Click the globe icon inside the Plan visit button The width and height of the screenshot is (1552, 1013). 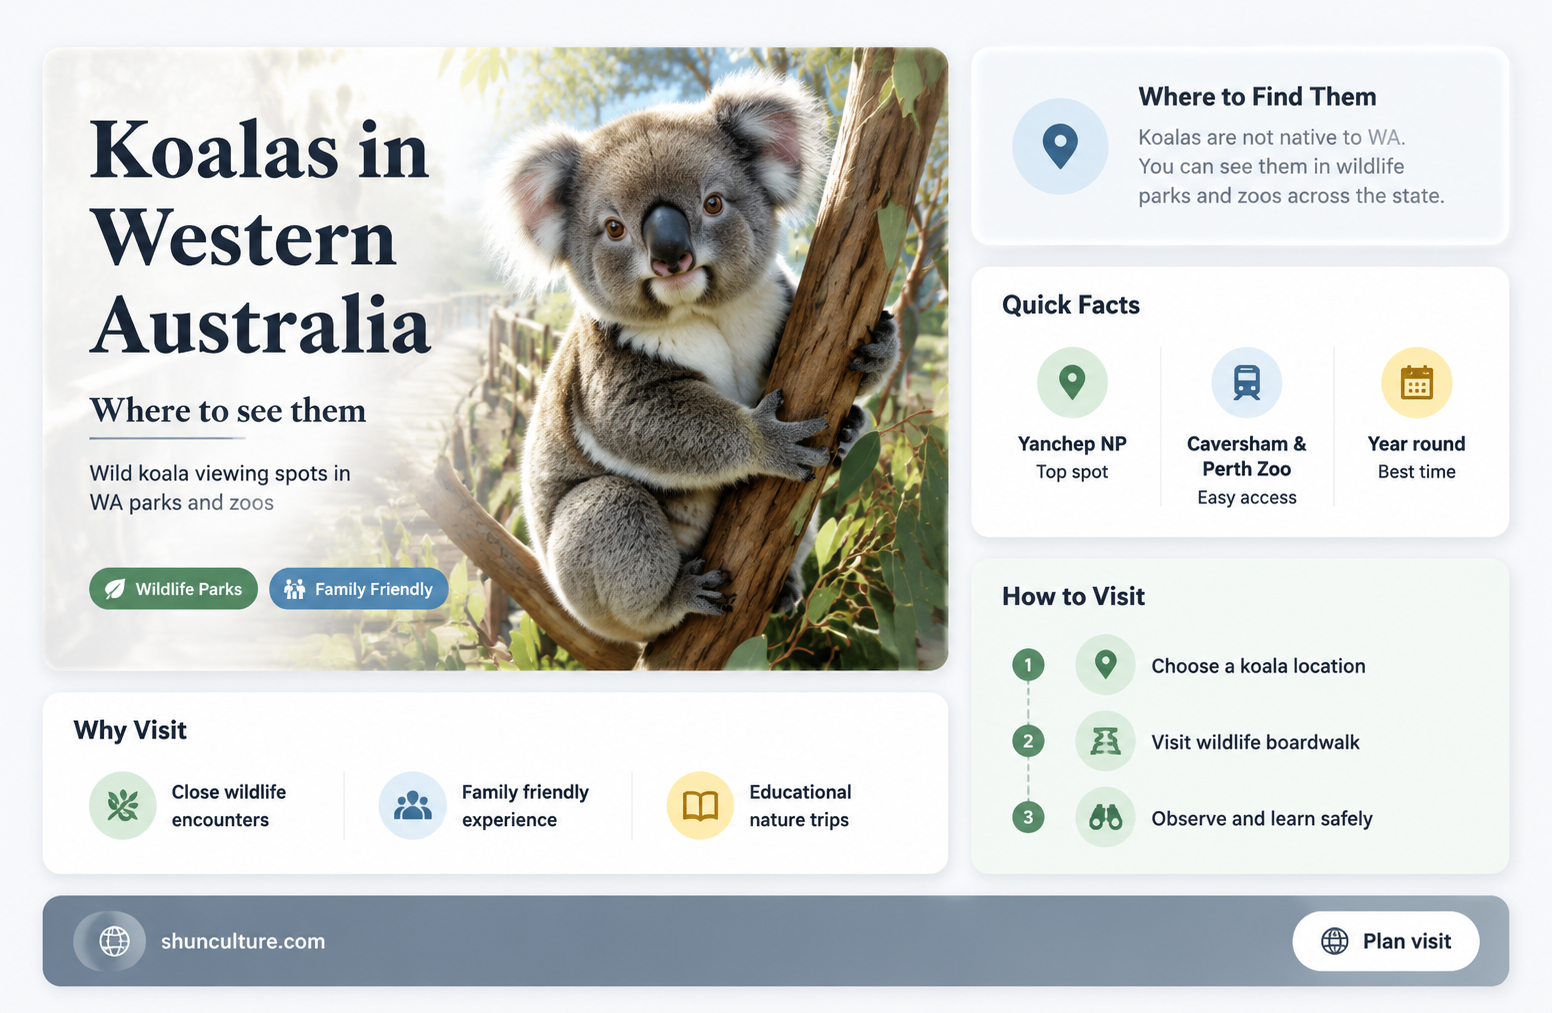pos(1335,941)
